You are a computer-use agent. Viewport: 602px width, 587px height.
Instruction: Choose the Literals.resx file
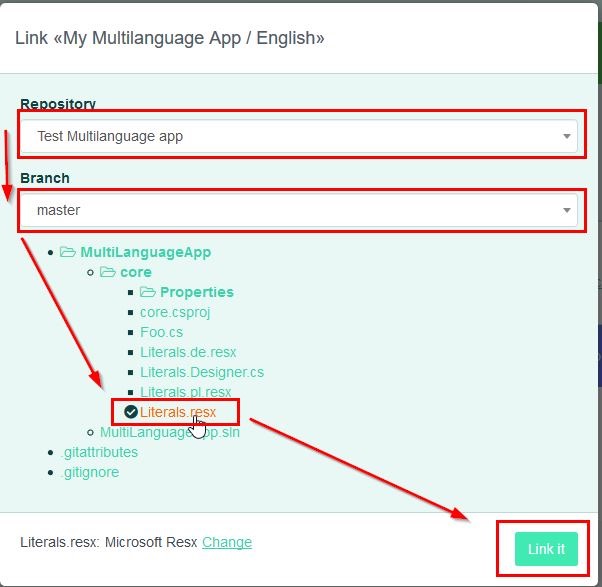(x=177, y=412)
